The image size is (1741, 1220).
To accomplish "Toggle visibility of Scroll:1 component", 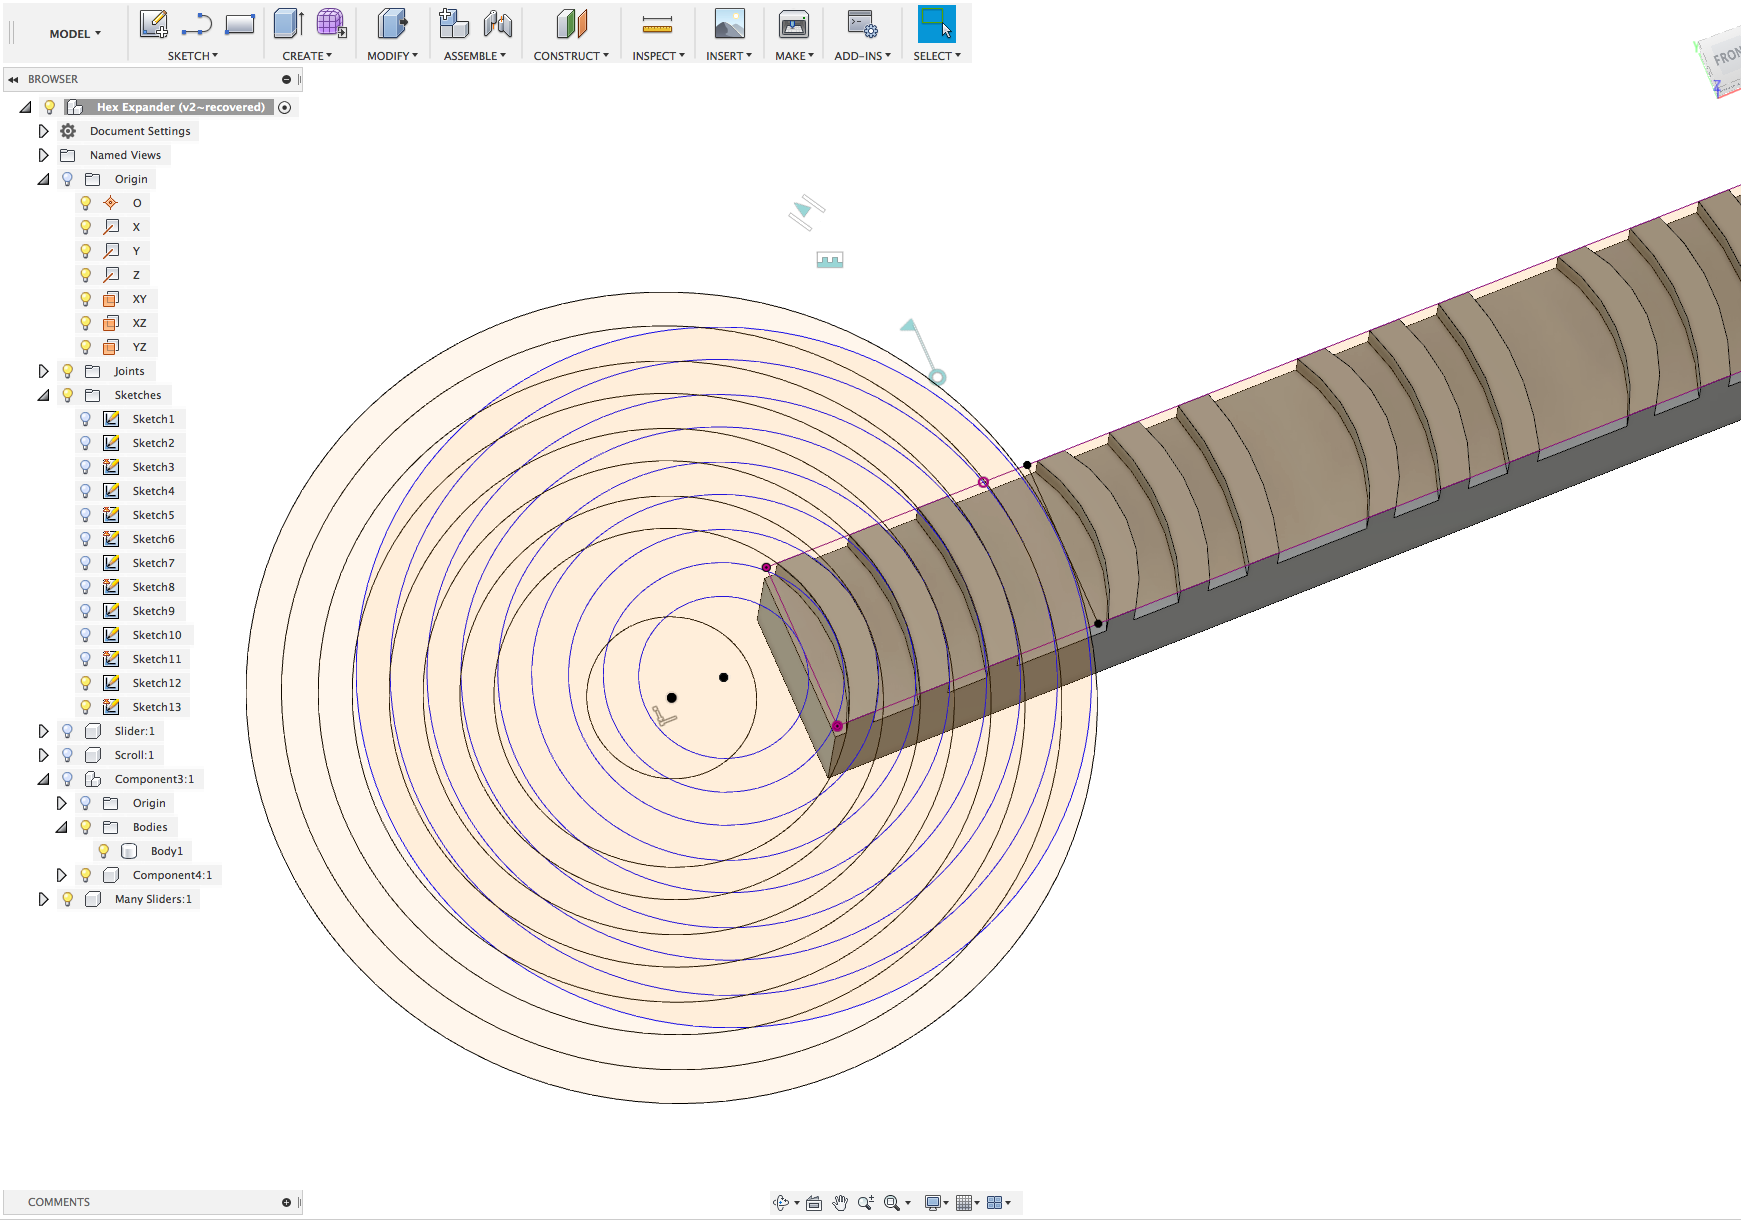I will coord(68,755).
